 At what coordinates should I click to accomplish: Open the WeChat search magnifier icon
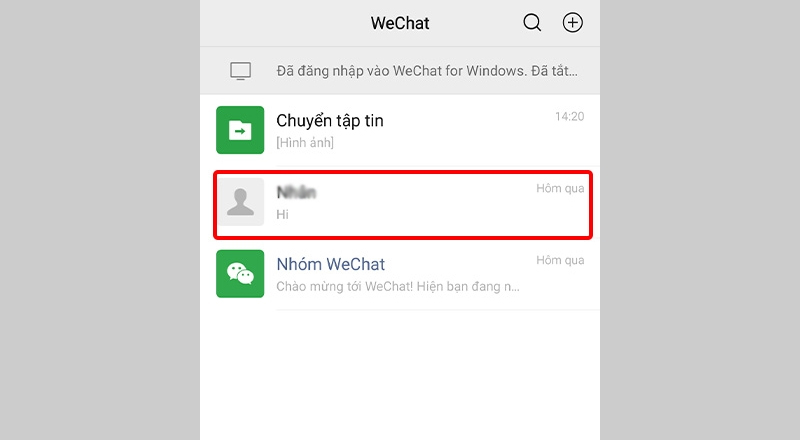[532, 22]
